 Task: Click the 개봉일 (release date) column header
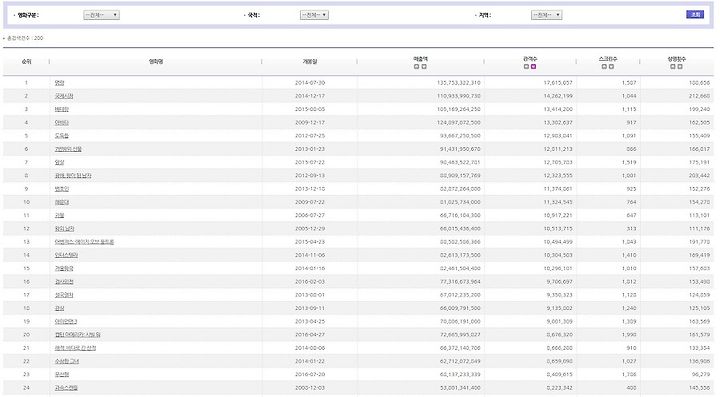310,62
